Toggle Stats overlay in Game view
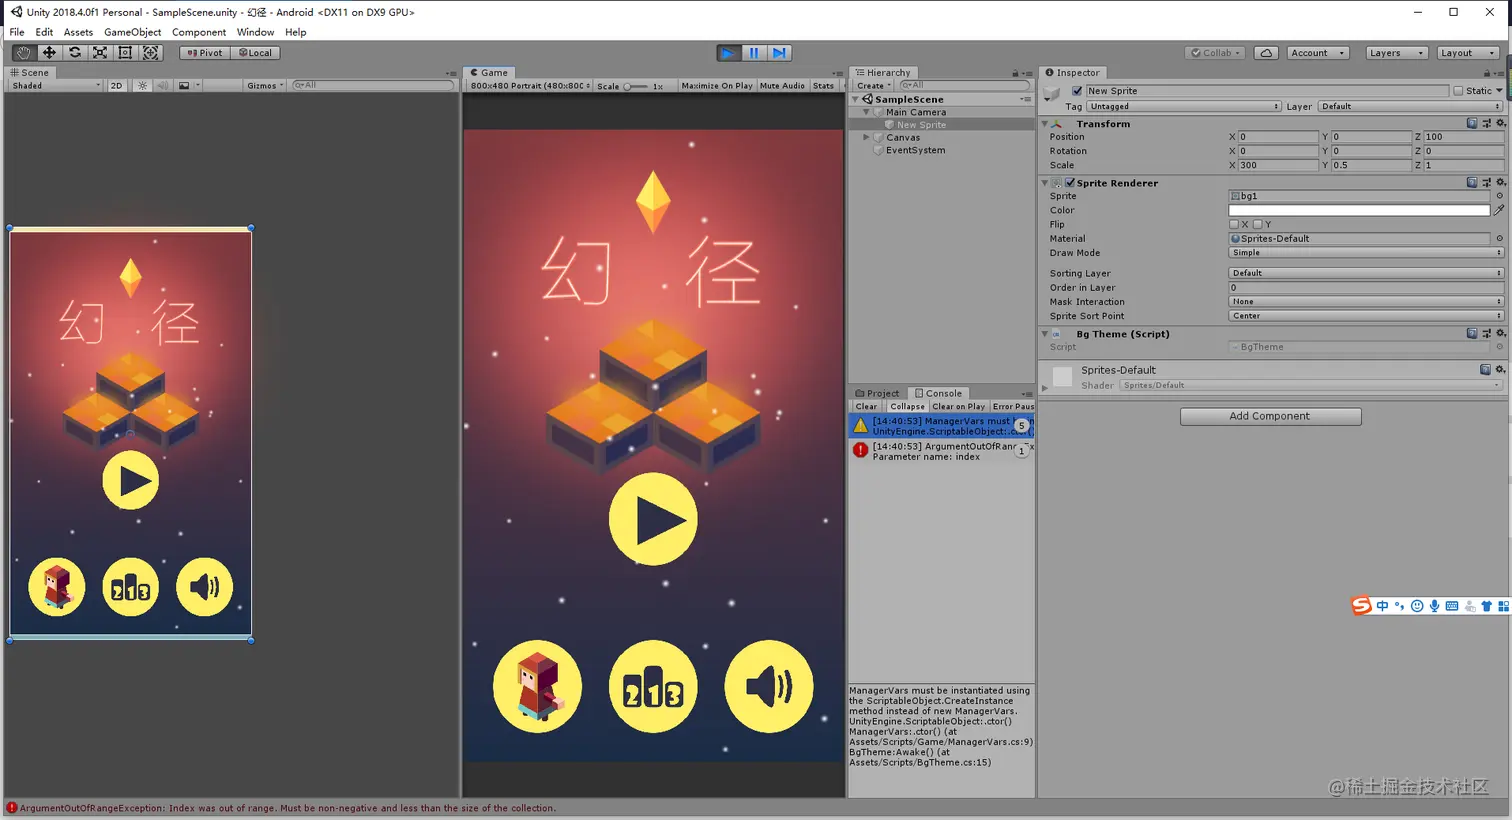 coord(823,86)
